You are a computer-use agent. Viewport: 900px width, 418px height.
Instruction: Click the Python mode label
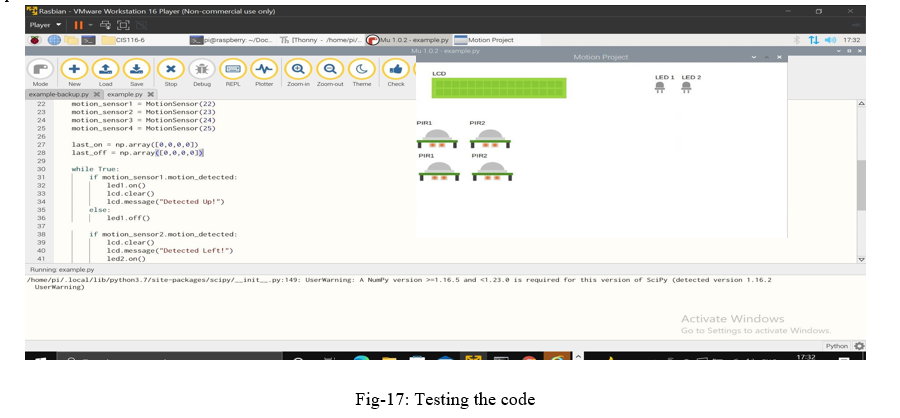836,346
